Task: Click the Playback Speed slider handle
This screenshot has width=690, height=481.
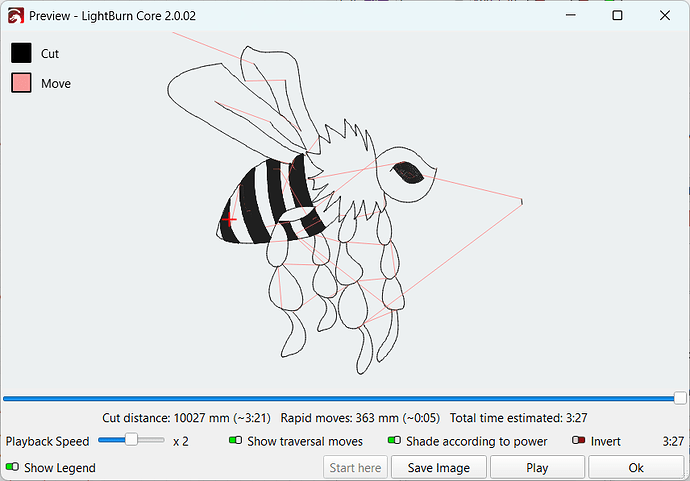Action: (x=131, y=440)
